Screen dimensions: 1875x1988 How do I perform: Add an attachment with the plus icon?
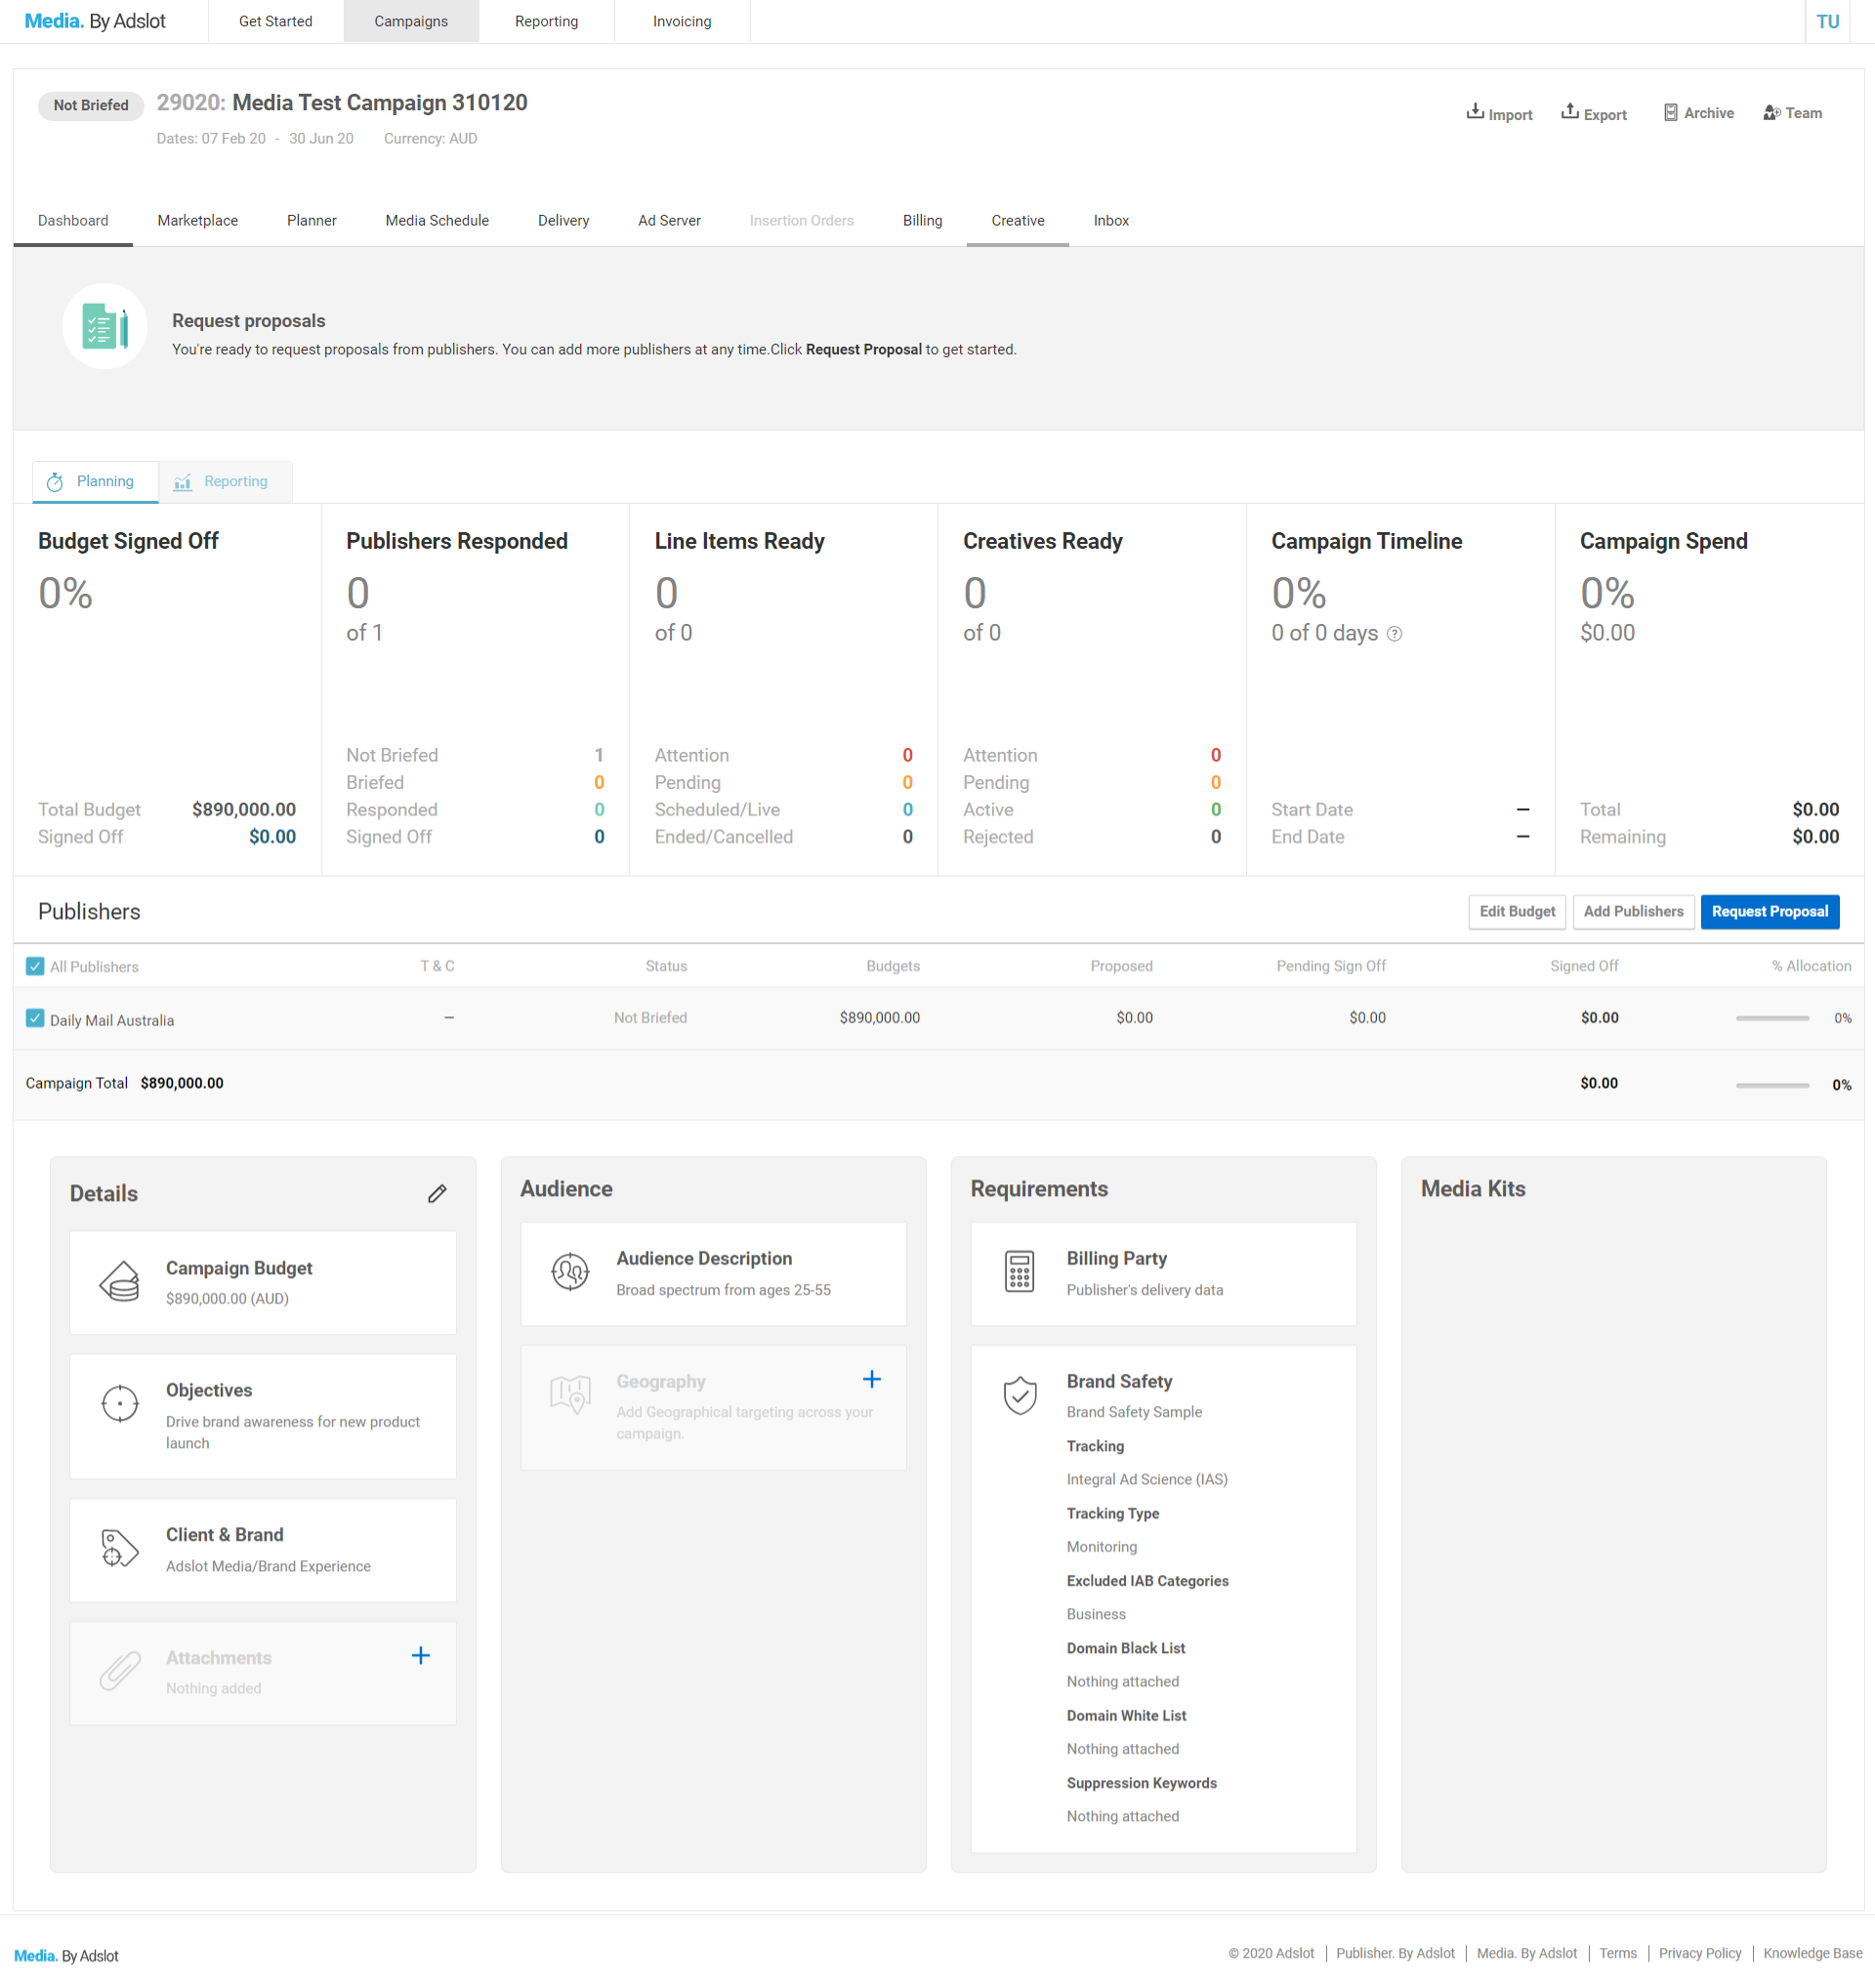click(x=421, y=1655)
